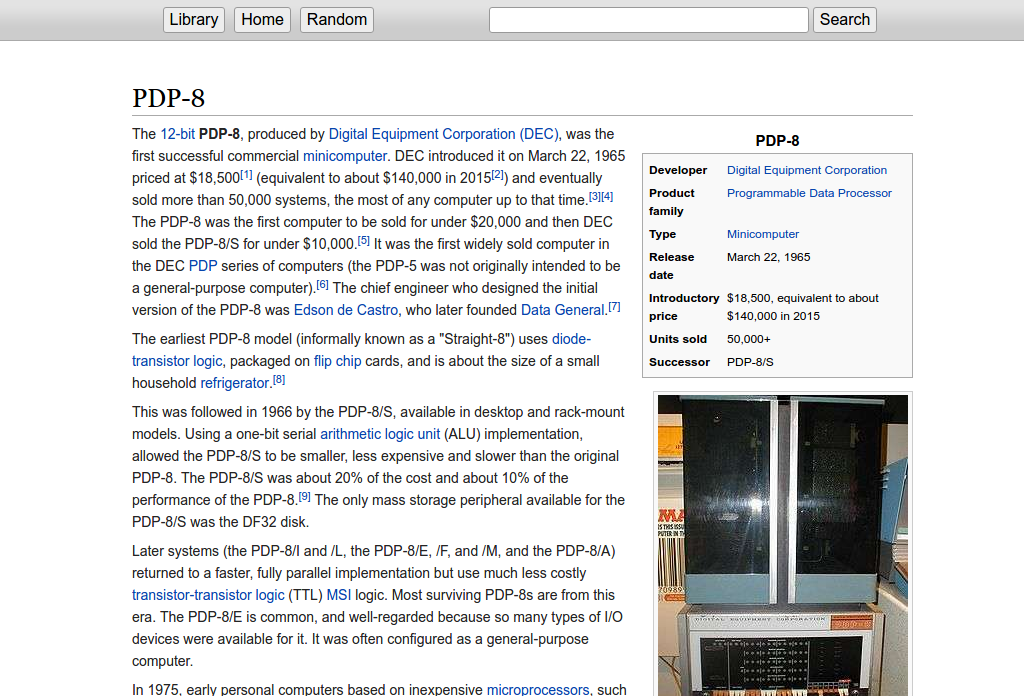Screen dimensions: 1024x696
Task: Open citation reference [2]
Action: pyautogui.click(x=498, y=175)
